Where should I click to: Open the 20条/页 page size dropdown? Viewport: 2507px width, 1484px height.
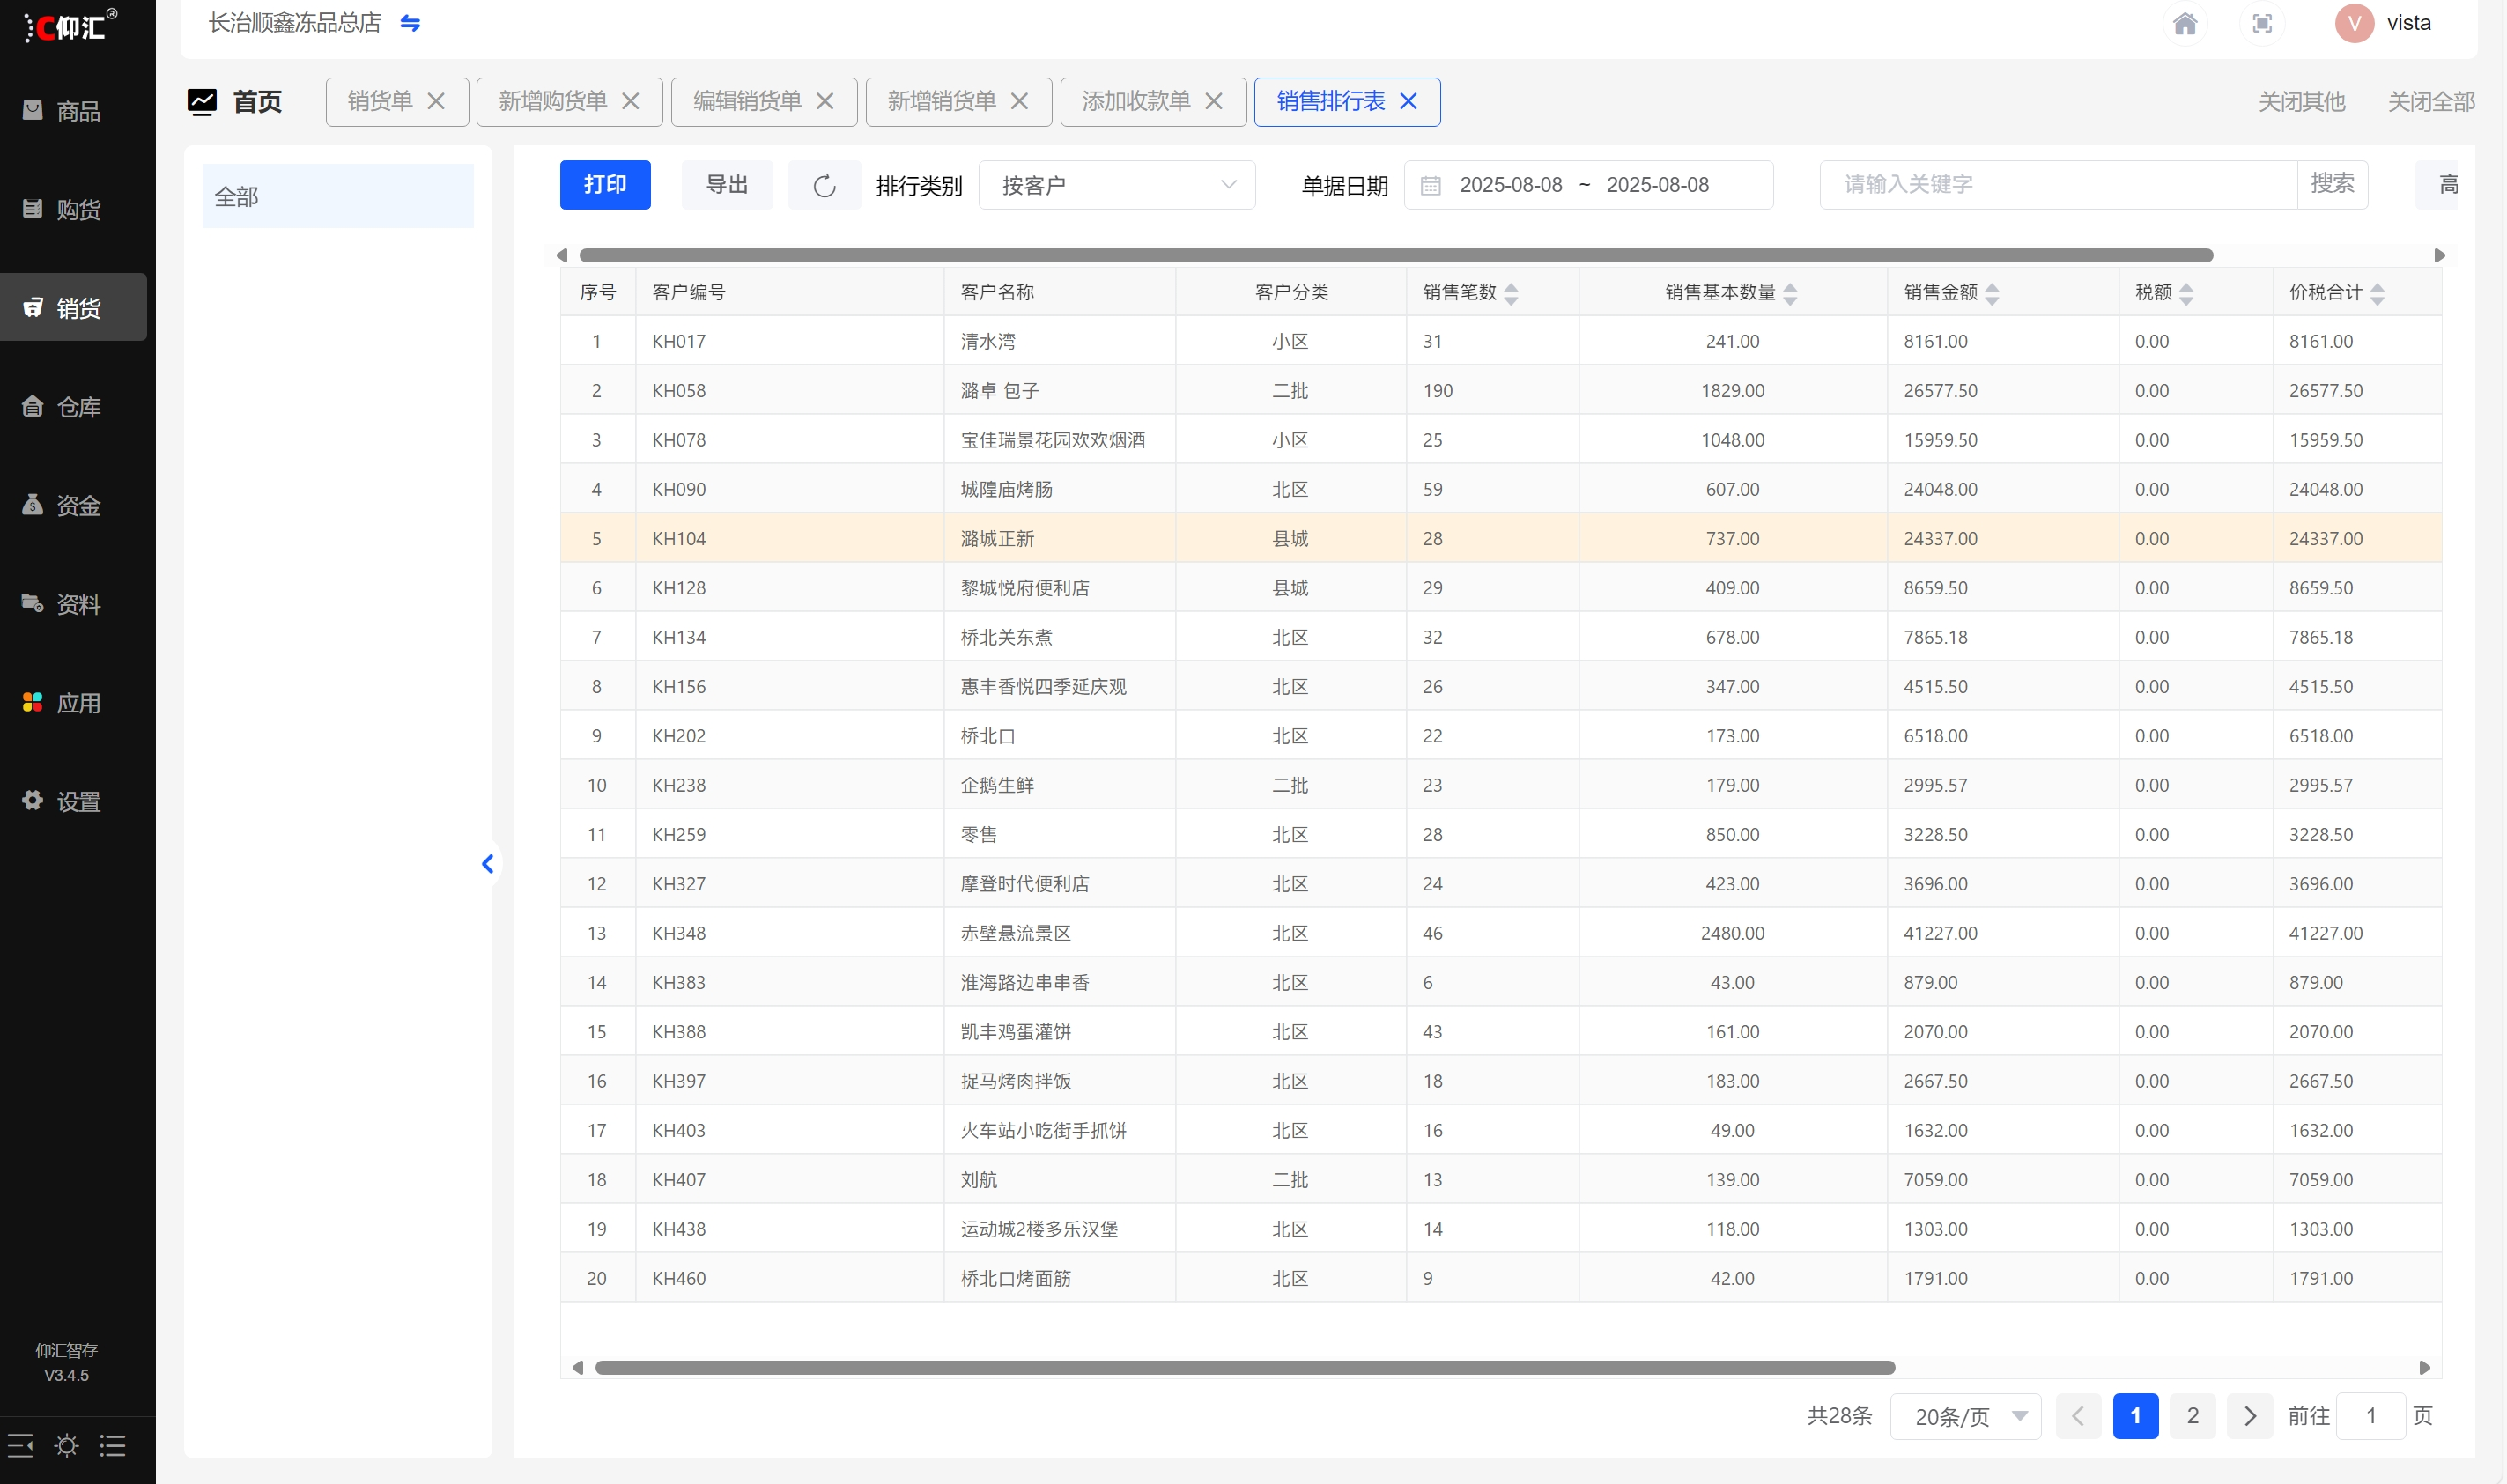pos(1965,1416)
